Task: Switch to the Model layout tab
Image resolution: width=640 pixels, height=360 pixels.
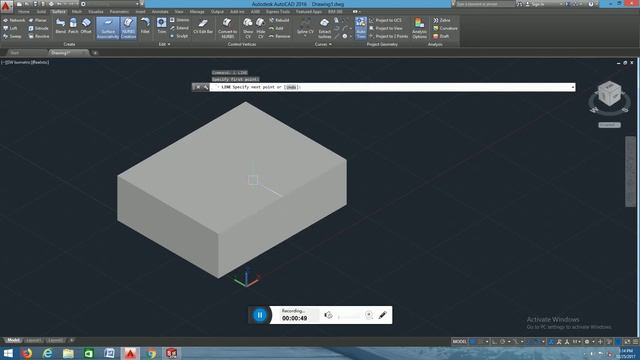Action: tap(13, 340)
